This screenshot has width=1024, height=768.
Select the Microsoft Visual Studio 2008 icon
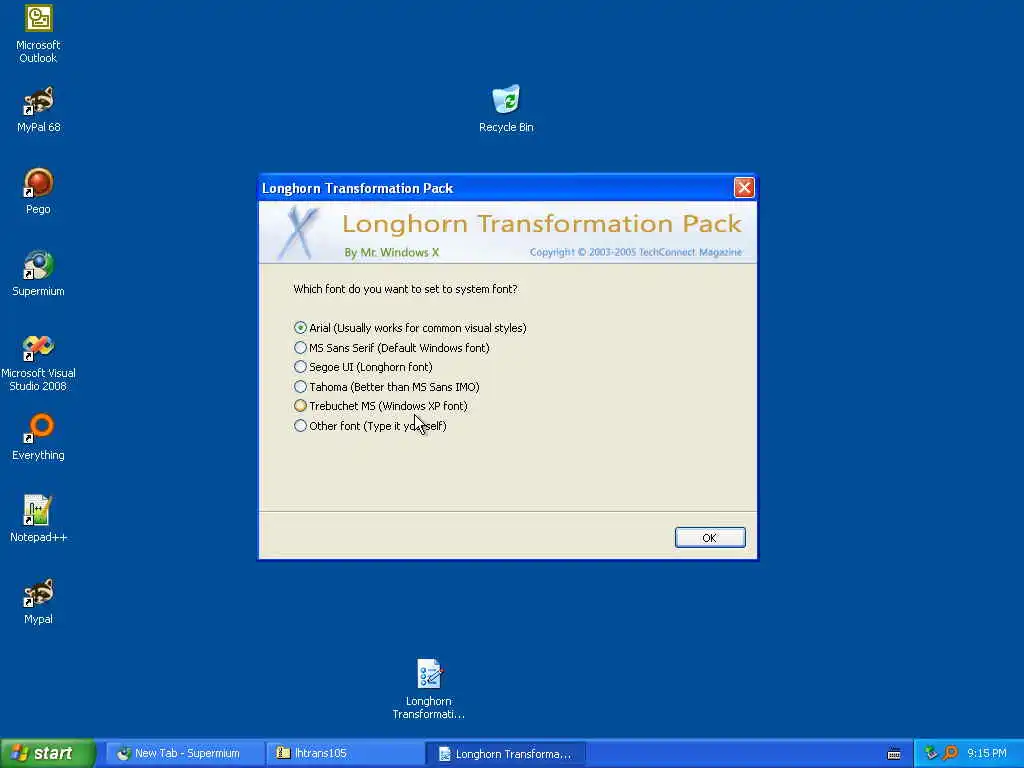38,362
